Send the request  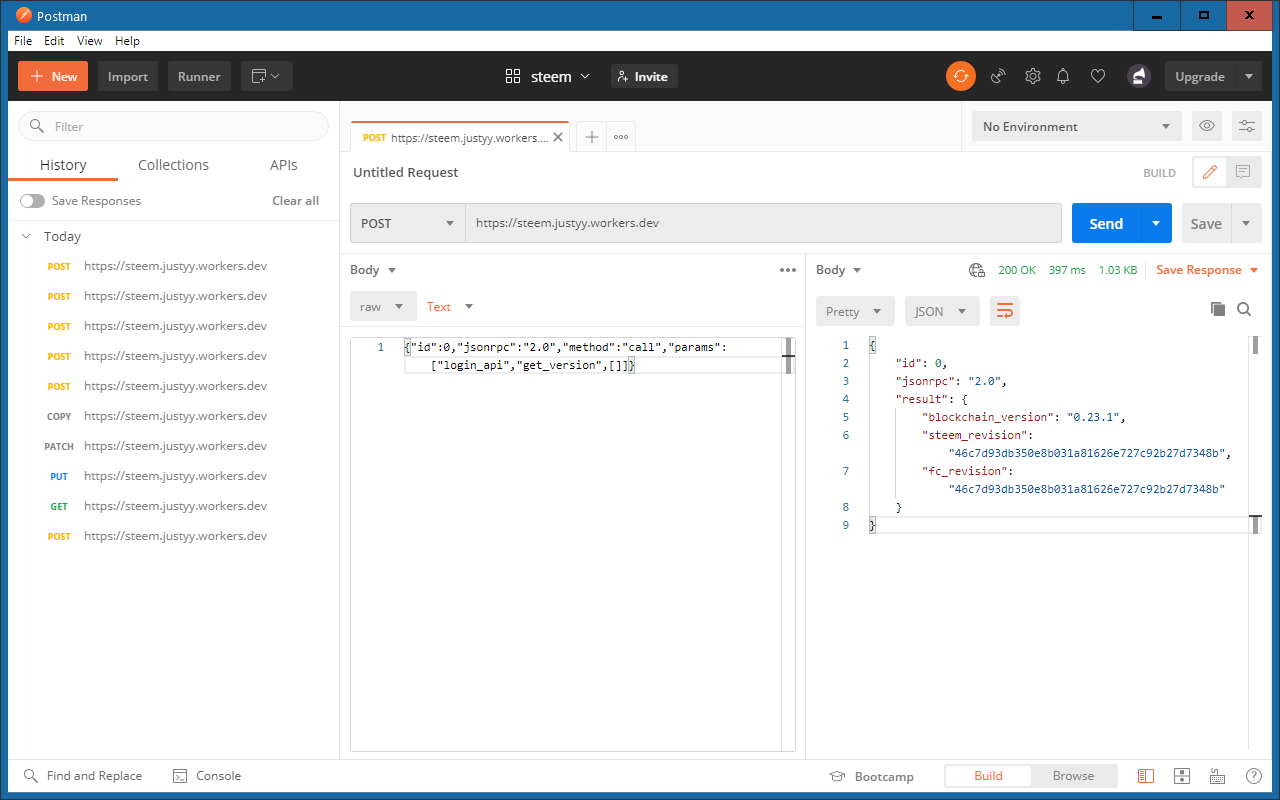tap(1106, 223)
